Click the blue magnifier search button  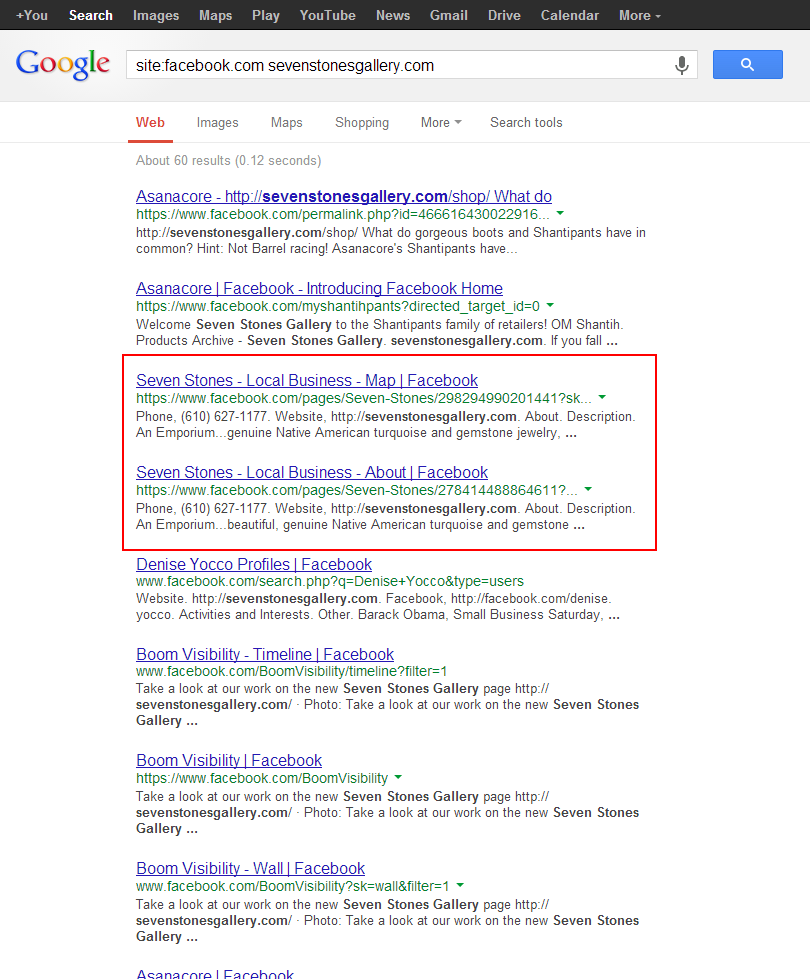pos(748,64)
